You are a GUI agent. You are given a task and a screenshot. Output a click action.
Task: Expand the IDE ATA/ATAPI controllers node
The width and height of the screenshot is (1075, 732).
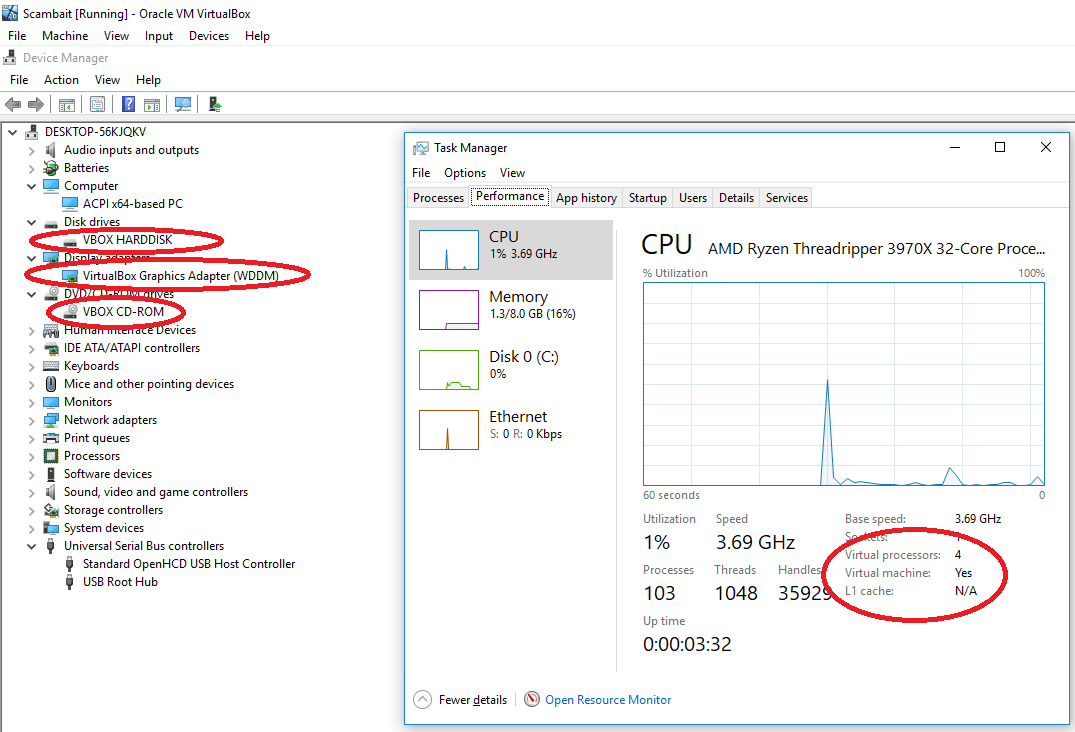click(32, 348)
